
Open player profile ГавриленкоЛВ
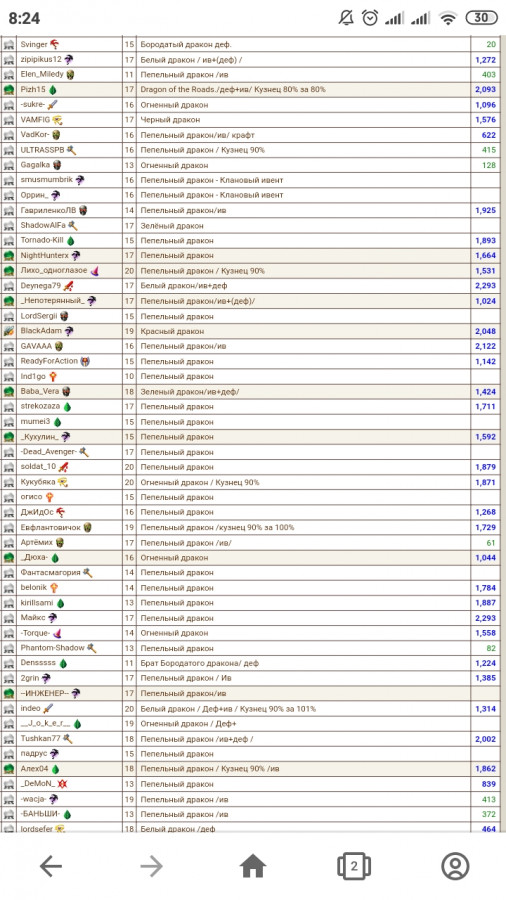(48, 210)
